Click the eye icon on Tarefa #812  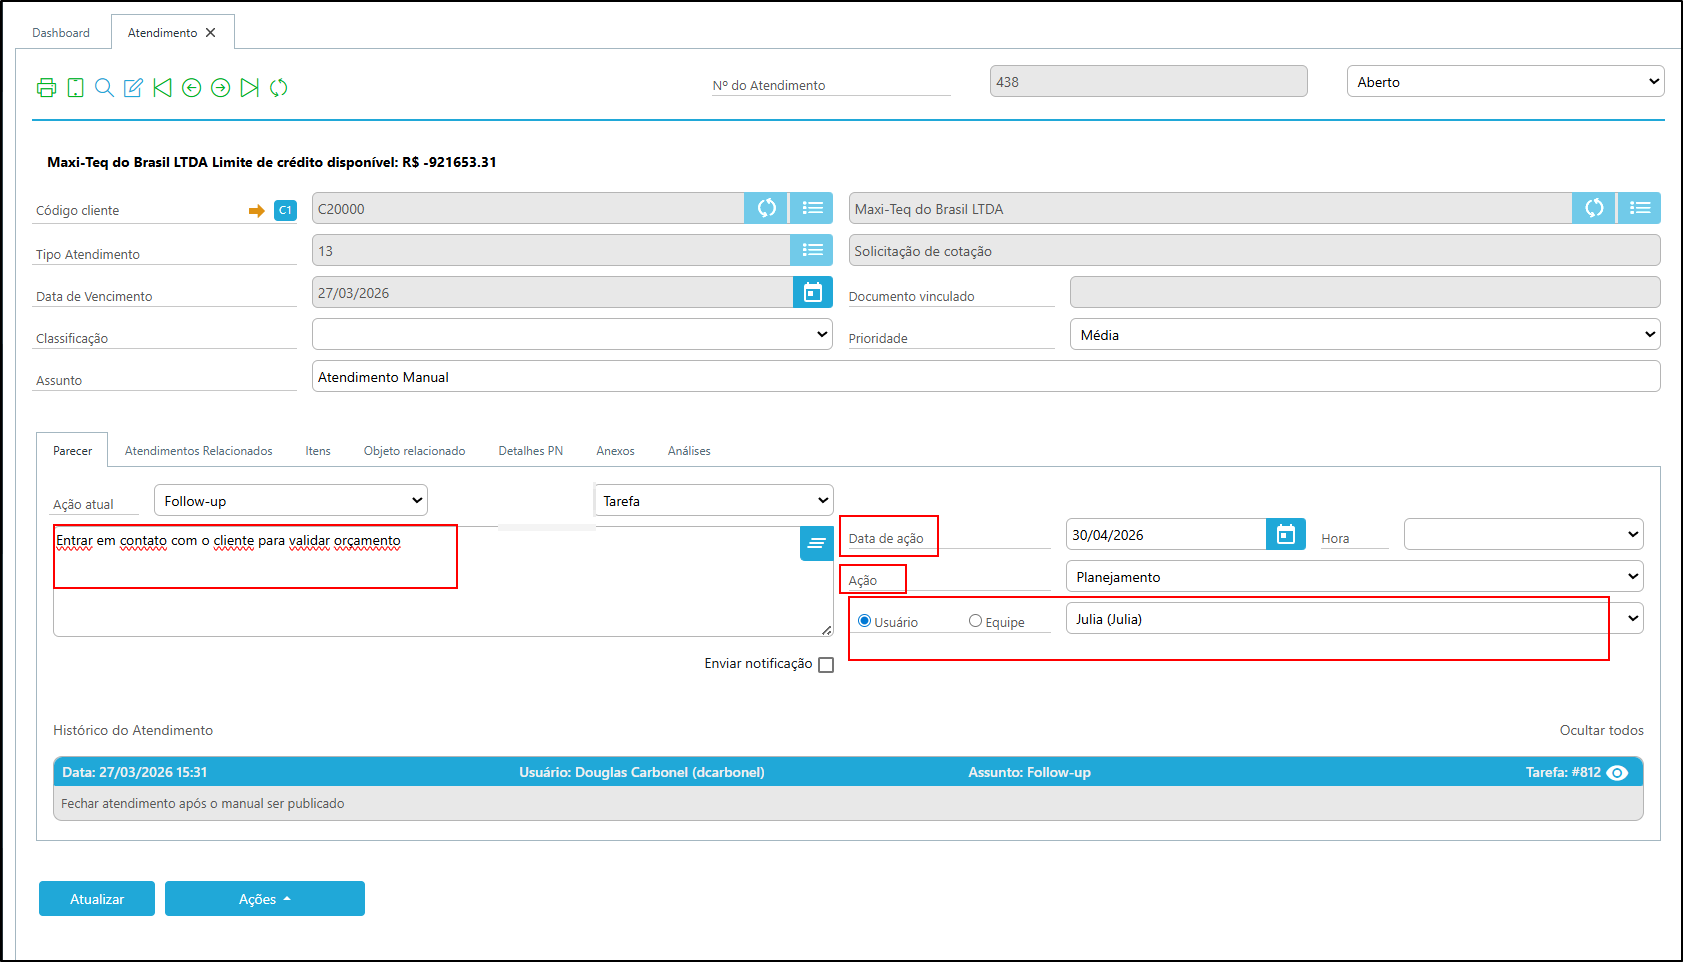(x=1617, y=773)
